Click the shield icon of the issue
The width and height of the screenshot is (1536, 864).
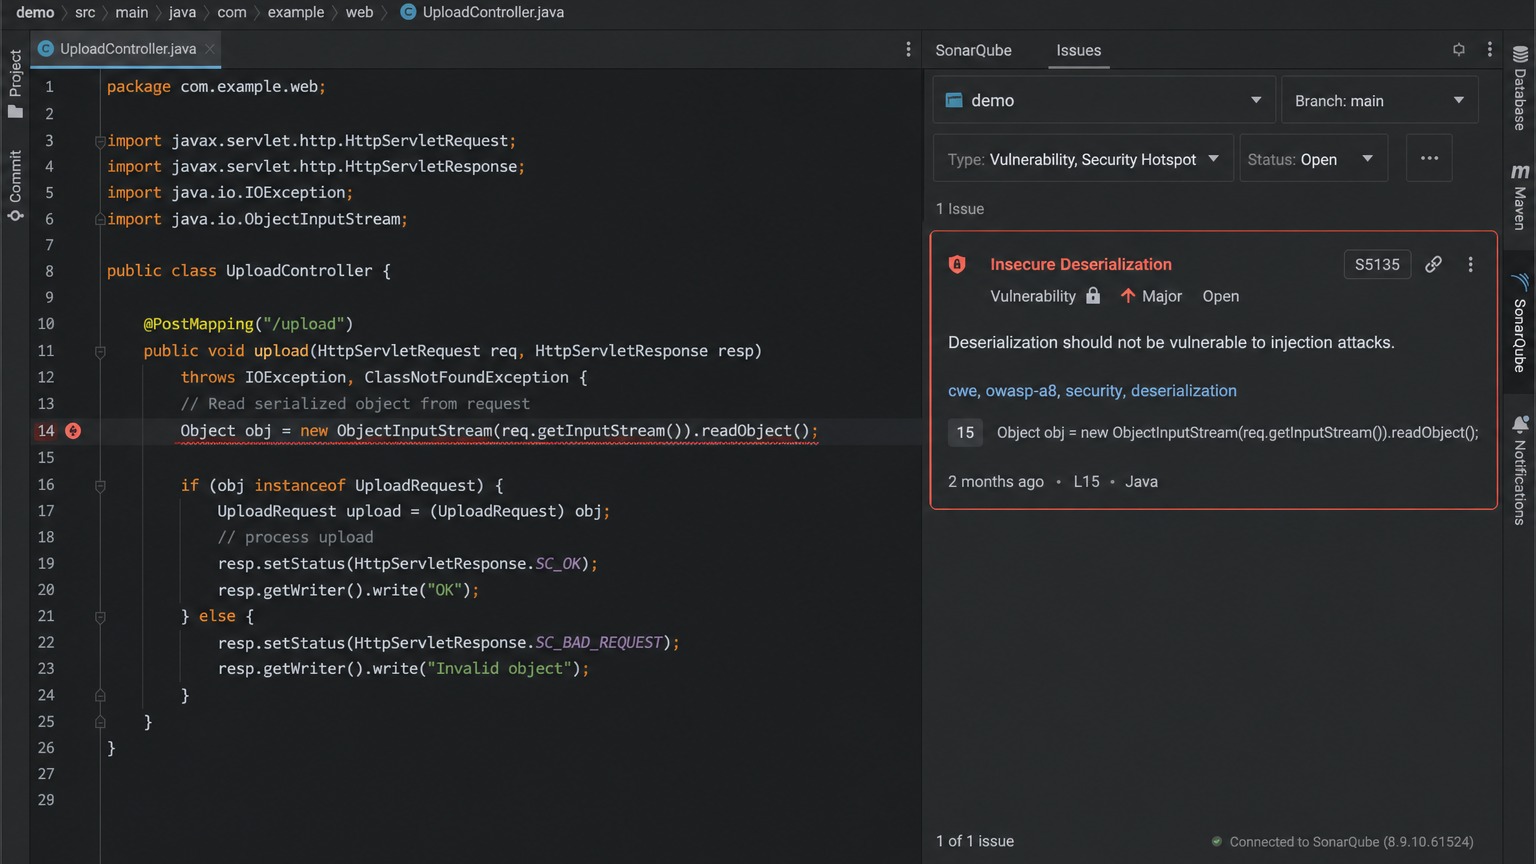coord(957,264)
